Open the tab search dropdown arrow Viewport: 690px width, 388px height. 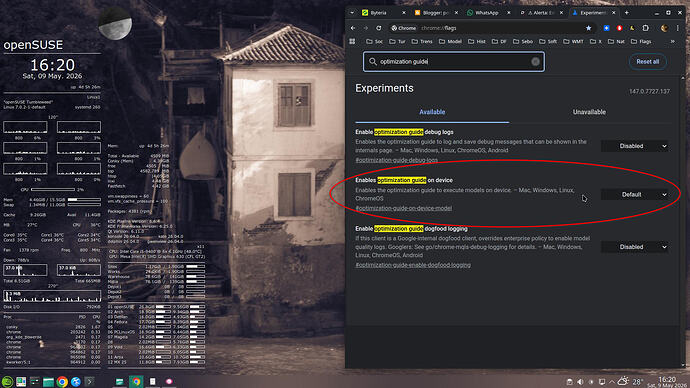(352, 13)
